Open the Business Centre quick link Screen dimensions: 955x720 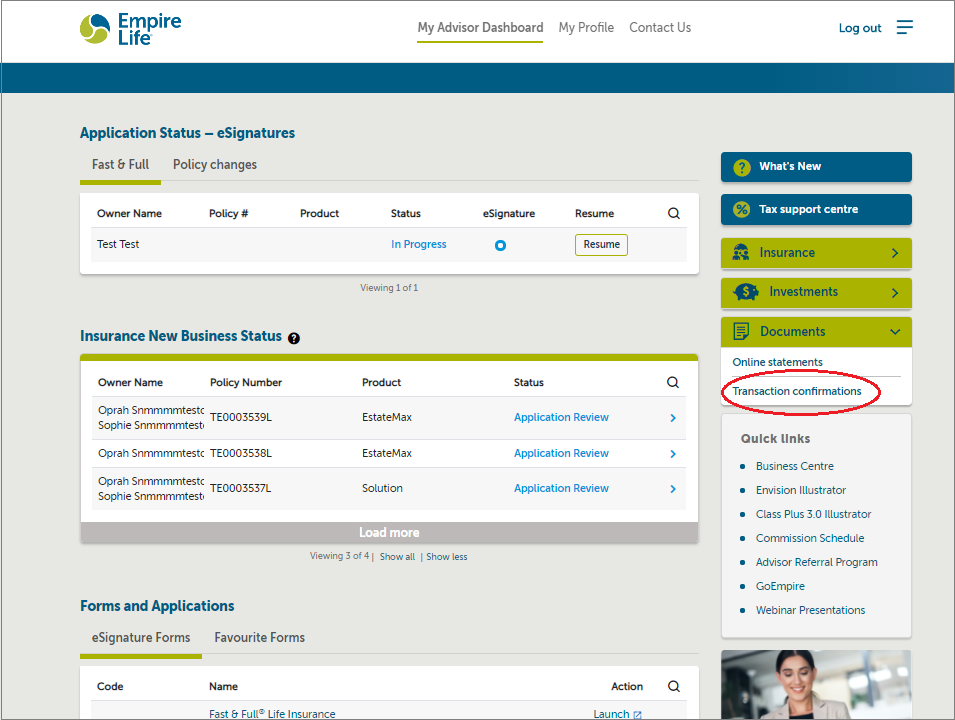[x=795, y=466]
